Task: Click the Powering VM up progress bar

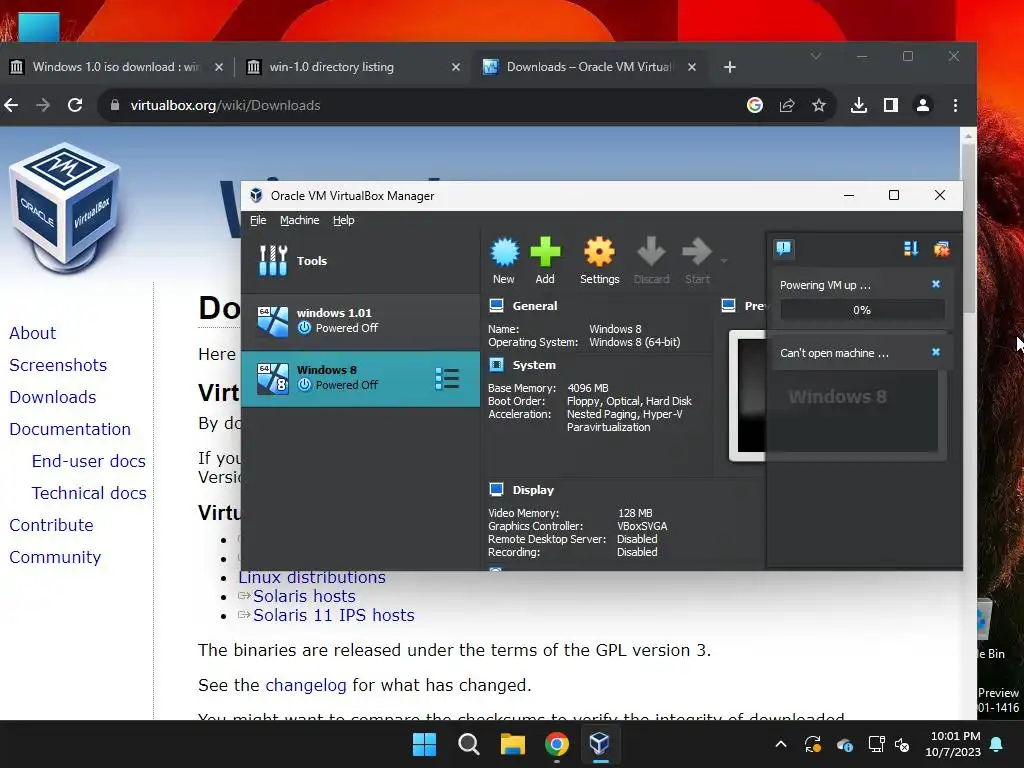Action: (x=862, y=310)
